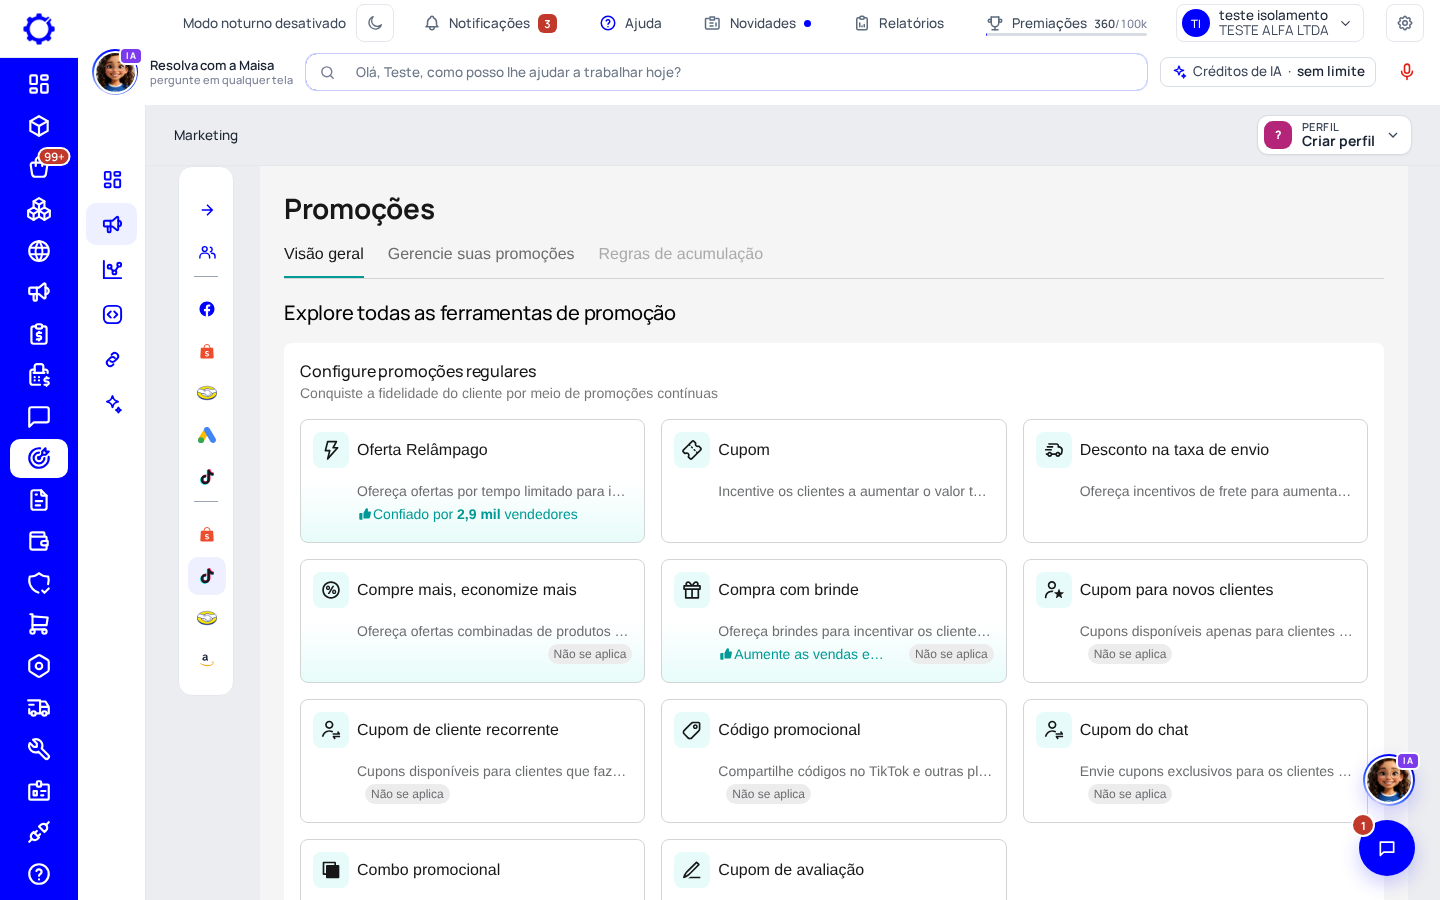Open the blue chat bubble button

click(1387, 848)
